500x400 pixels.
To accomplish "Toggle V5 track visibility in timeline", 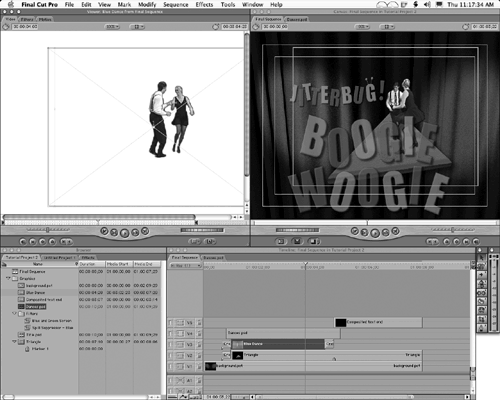I will (171, 323).
